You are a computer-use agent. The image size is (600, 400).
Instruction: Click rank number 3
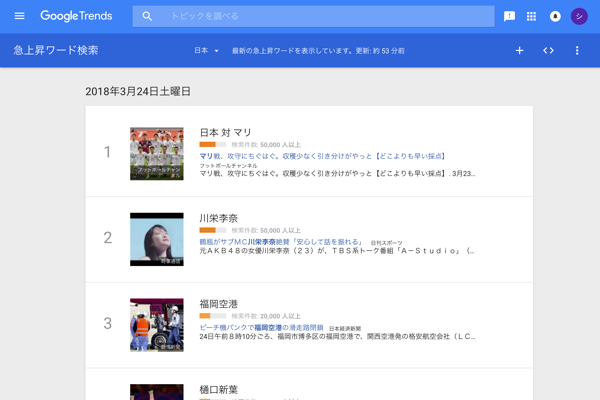click(x=108, y=323)
